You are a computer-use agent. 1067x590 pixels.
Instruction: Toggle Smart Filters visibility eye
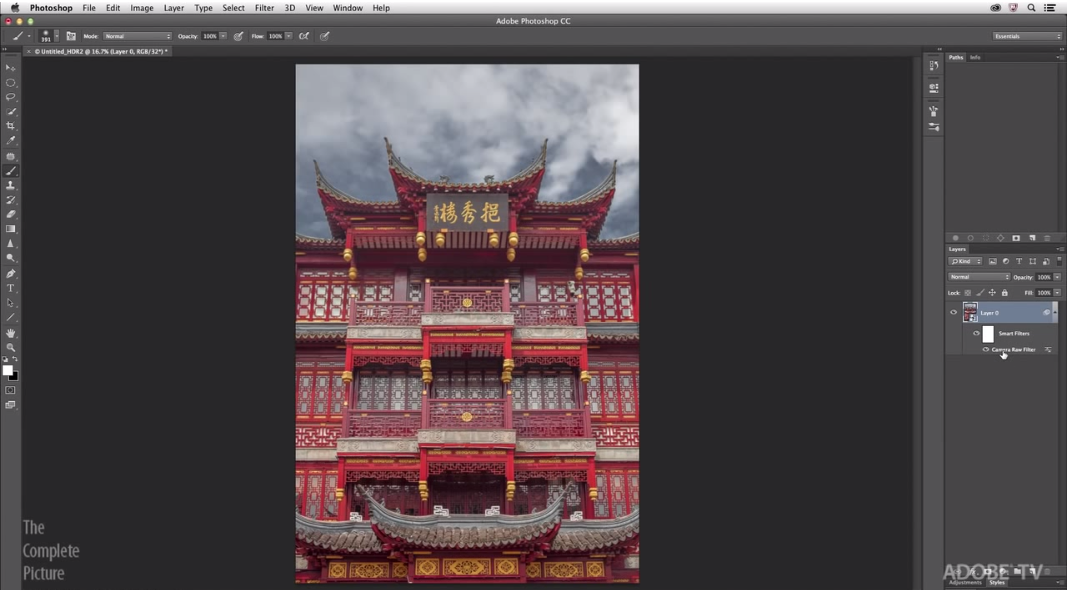pos(976,334)
